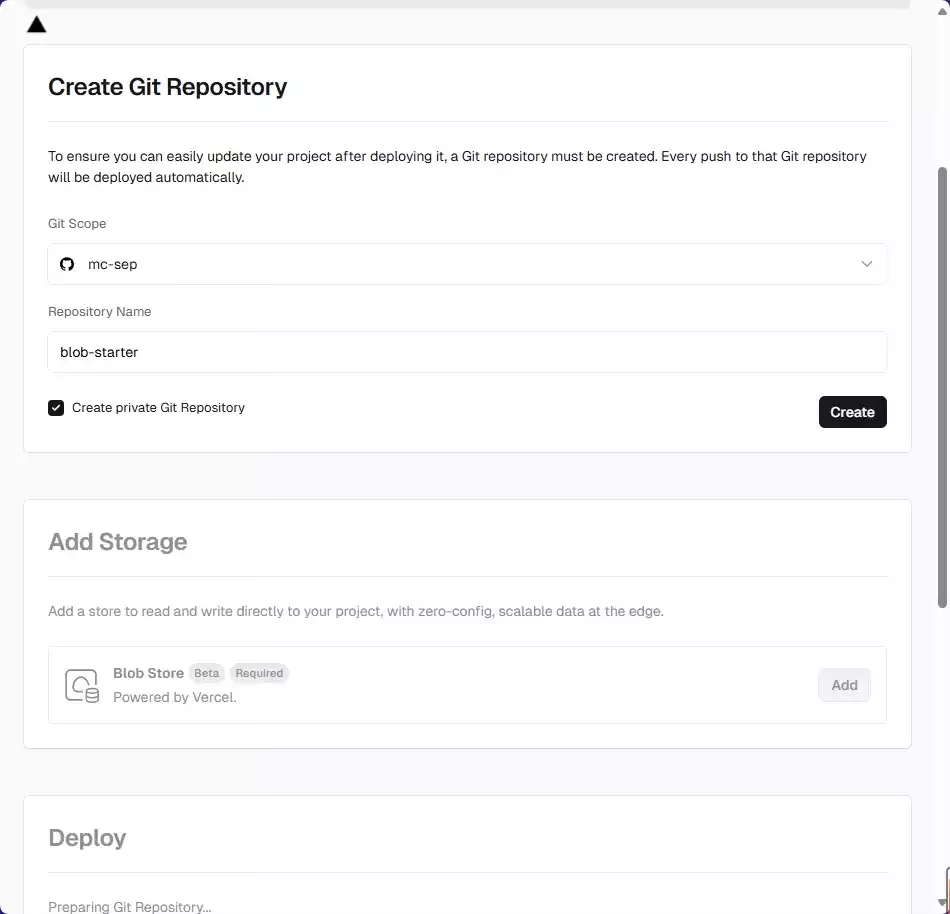Click the "Powered by Vercel." text
The width and height of the screenshot is (950, 914).
coord(175,697)
